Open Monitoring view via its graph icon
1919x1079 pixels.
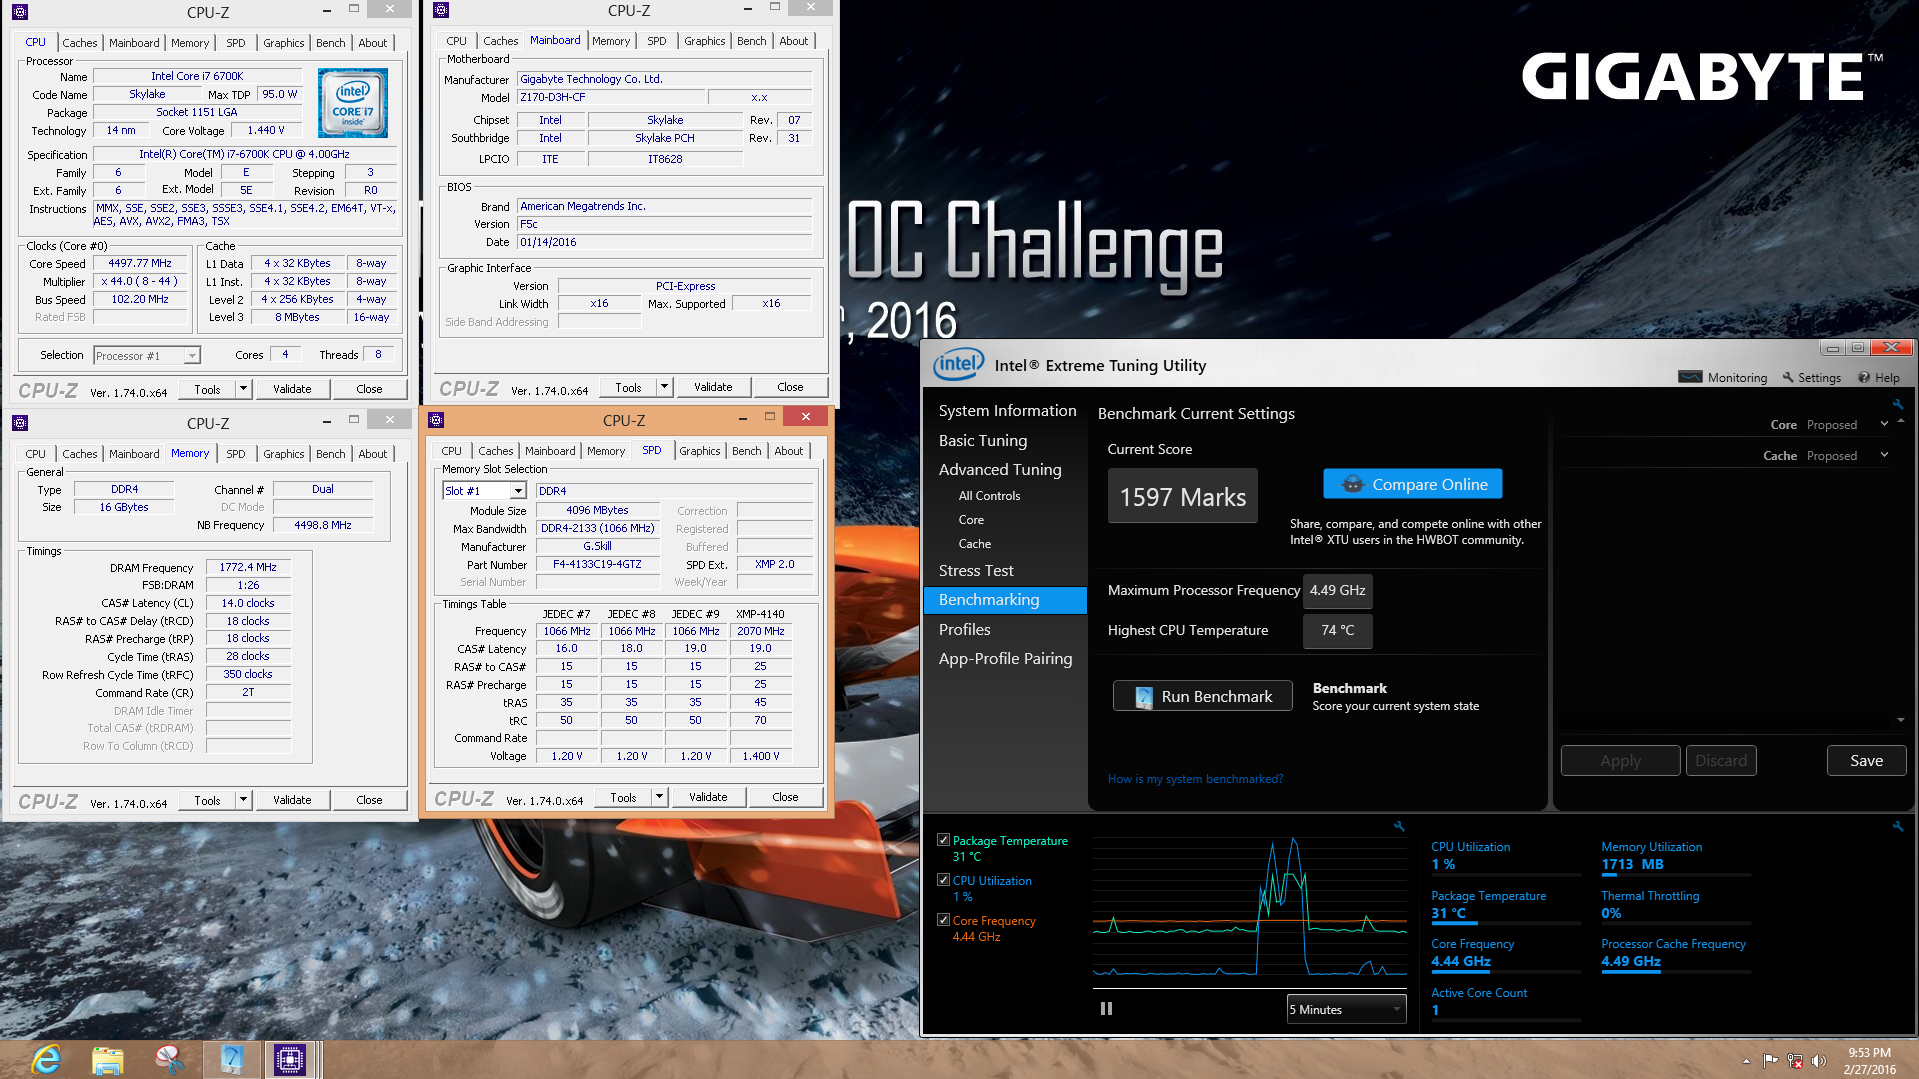(x=1690, y=377)
